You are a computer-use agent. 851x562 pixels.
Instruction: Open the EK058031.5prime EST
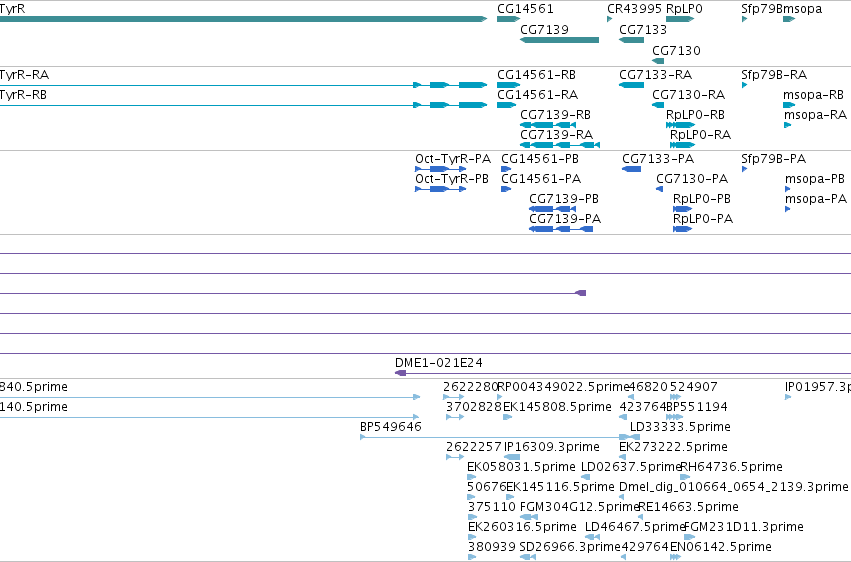pyautogui.click(x=471, y=477)
